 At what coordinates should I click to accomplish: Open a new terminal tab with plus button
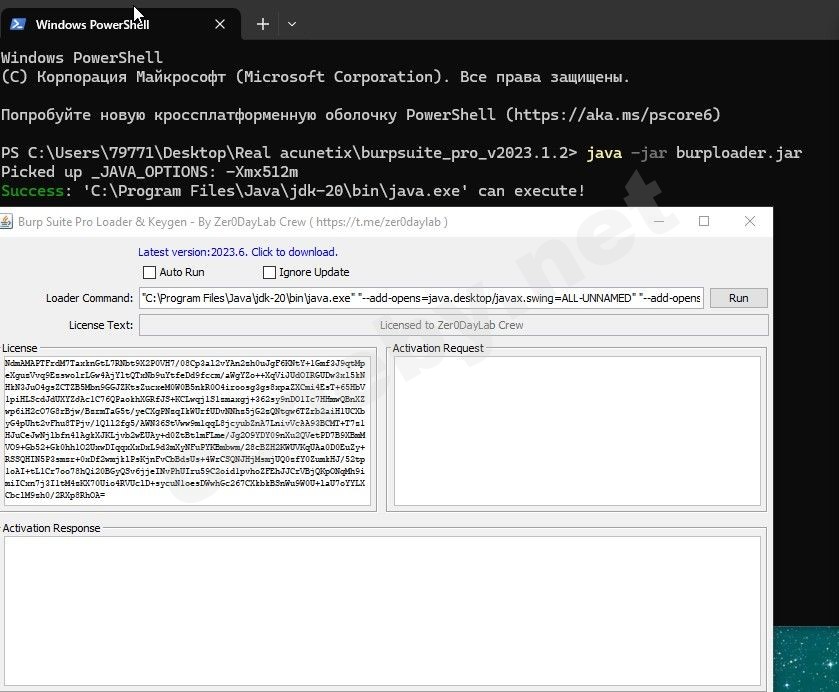263,24
